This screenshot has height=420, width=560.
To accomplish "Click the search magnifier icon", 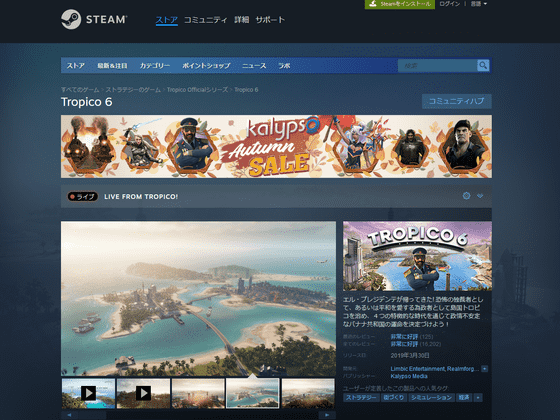I will pyautogui.click(x=483, y=65).
